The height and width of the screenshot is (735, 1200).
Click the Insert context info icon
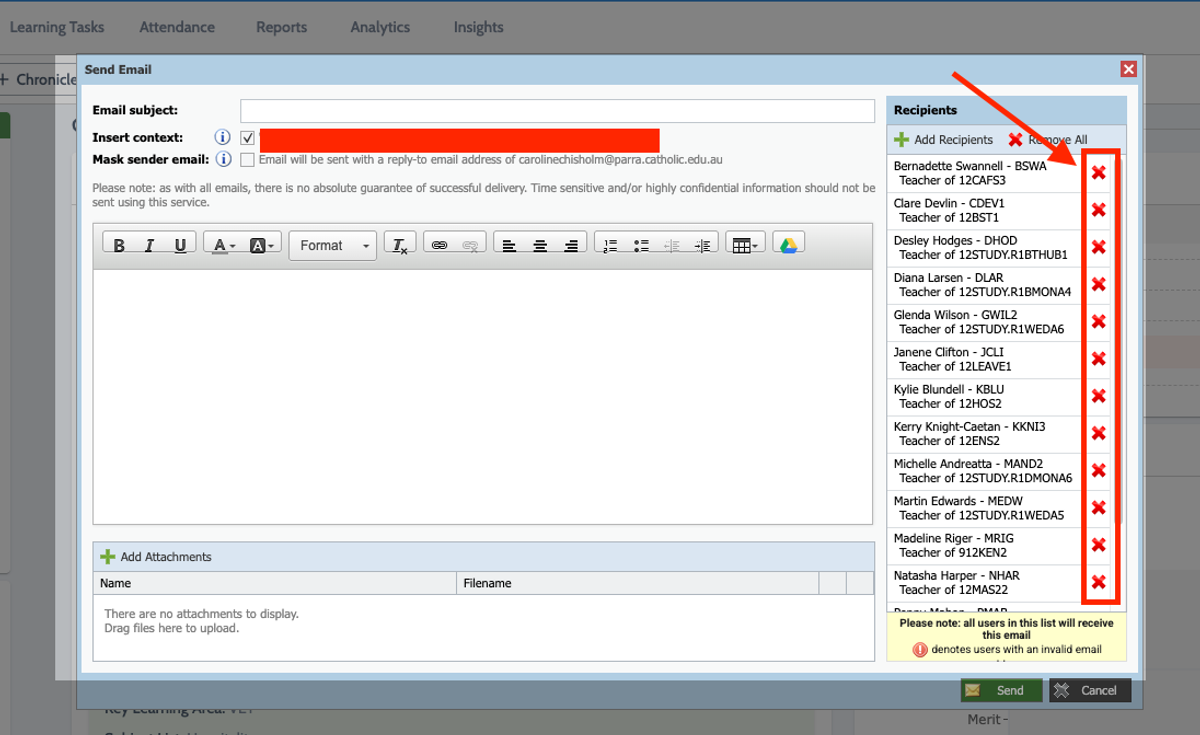pyautogui.click(x=223, y=138)
